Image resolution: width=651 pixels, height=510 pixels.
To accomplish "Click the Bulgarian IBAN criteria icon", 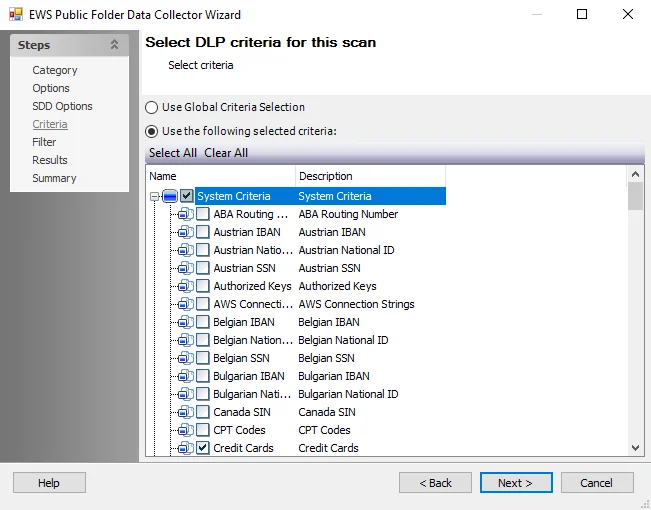I will tap(186, 376).
